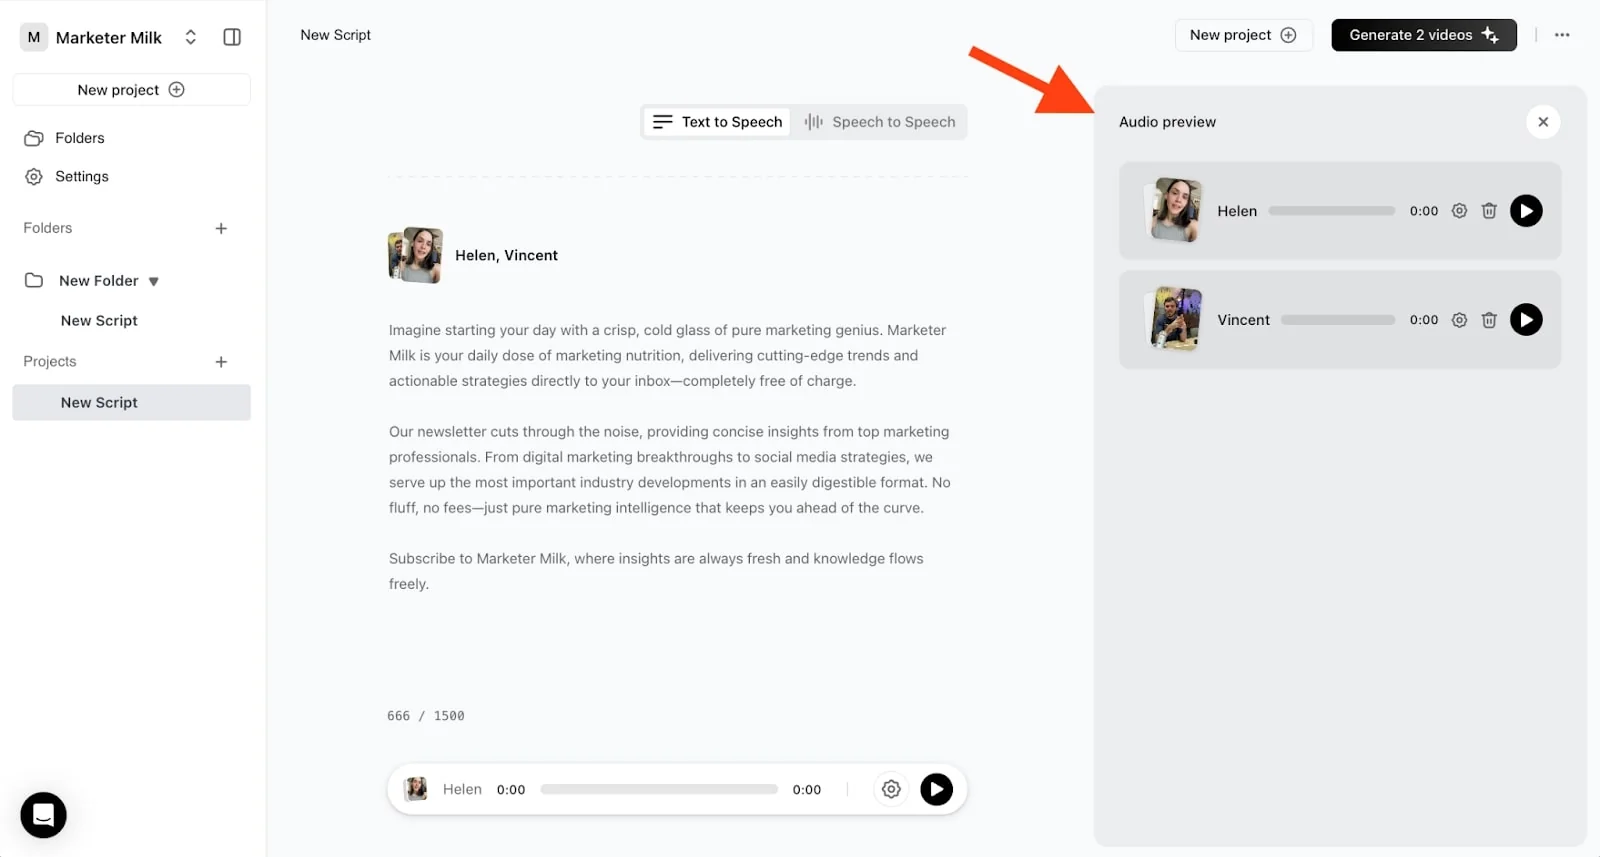Click Vincent's name in Audio preview

coord(1243,320)
